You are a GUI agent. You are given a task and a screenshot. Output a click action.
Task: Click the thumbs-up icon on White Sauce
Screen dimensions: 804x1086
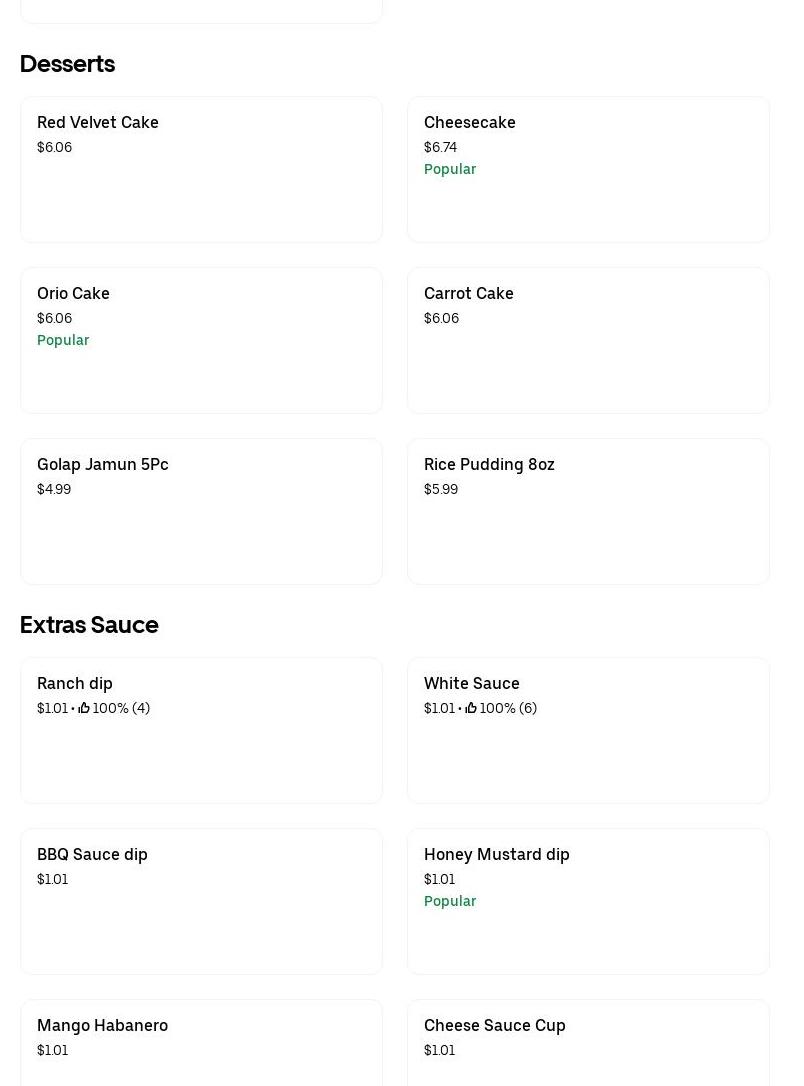[x=471, y=708]
